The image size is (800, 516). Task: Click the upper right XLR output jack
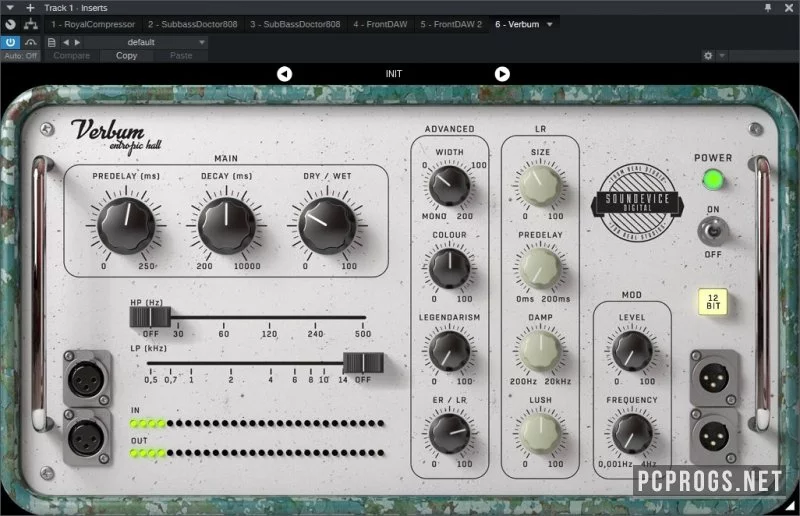coord(714,379)
